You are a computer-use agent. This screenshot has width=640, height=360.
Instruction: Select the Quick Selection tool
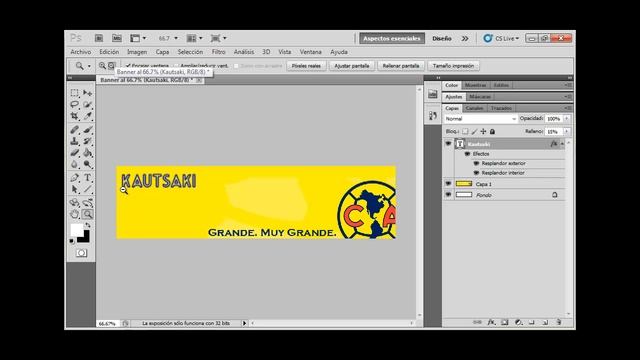click(x=87, y=105)
